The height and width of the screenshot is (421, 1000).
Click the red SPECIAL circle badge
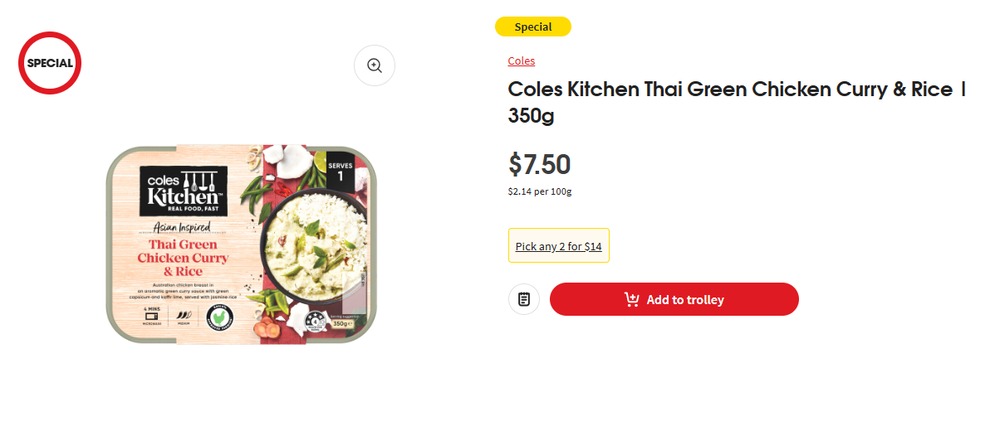click(x=49, y=63)
